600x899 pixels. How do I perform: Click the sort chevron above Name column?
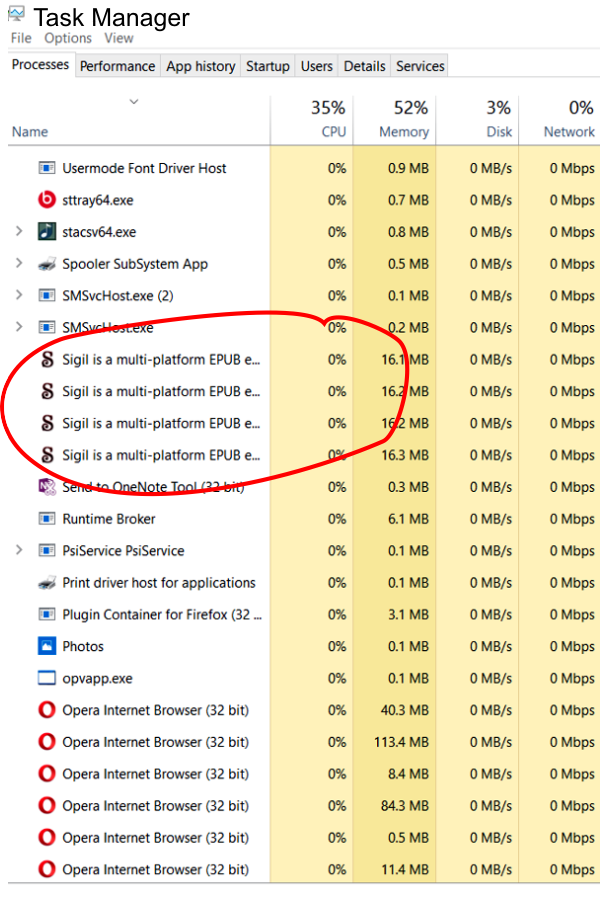click(x=134, y=102)
